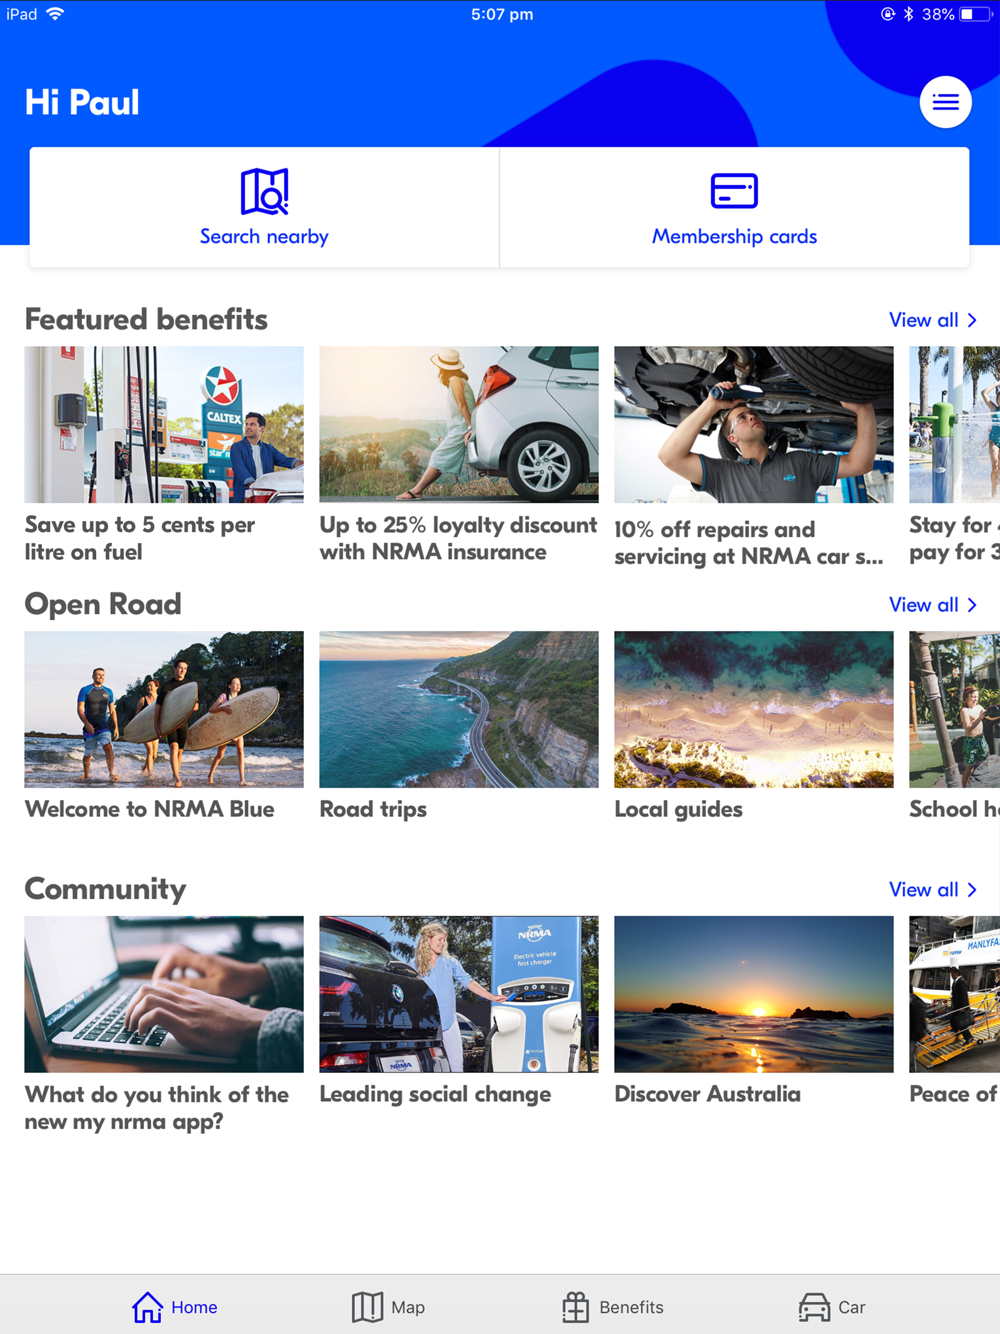Expand Featured benefits via chevron arrow
The width and height of the screenshot is (1000, 1334).
coord(972,320)
